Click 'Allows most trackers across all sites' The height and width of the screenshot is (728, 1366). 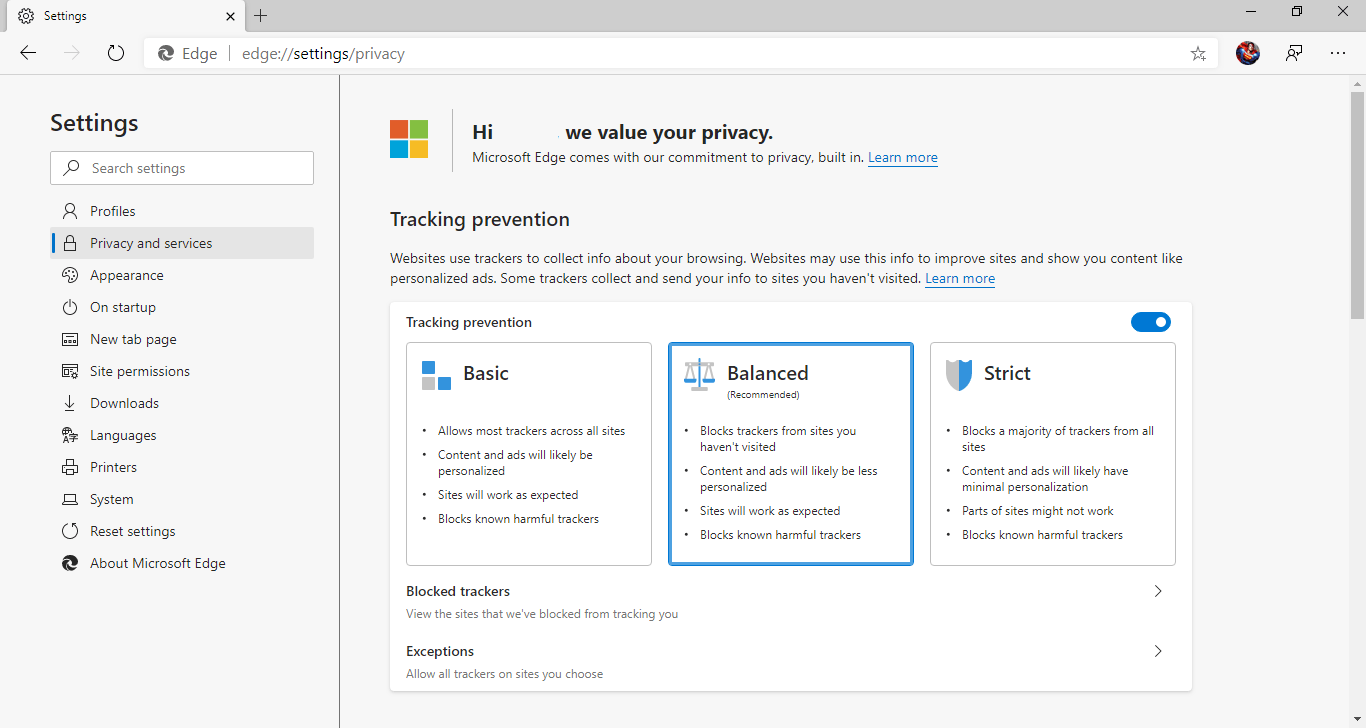coord(531,431)
